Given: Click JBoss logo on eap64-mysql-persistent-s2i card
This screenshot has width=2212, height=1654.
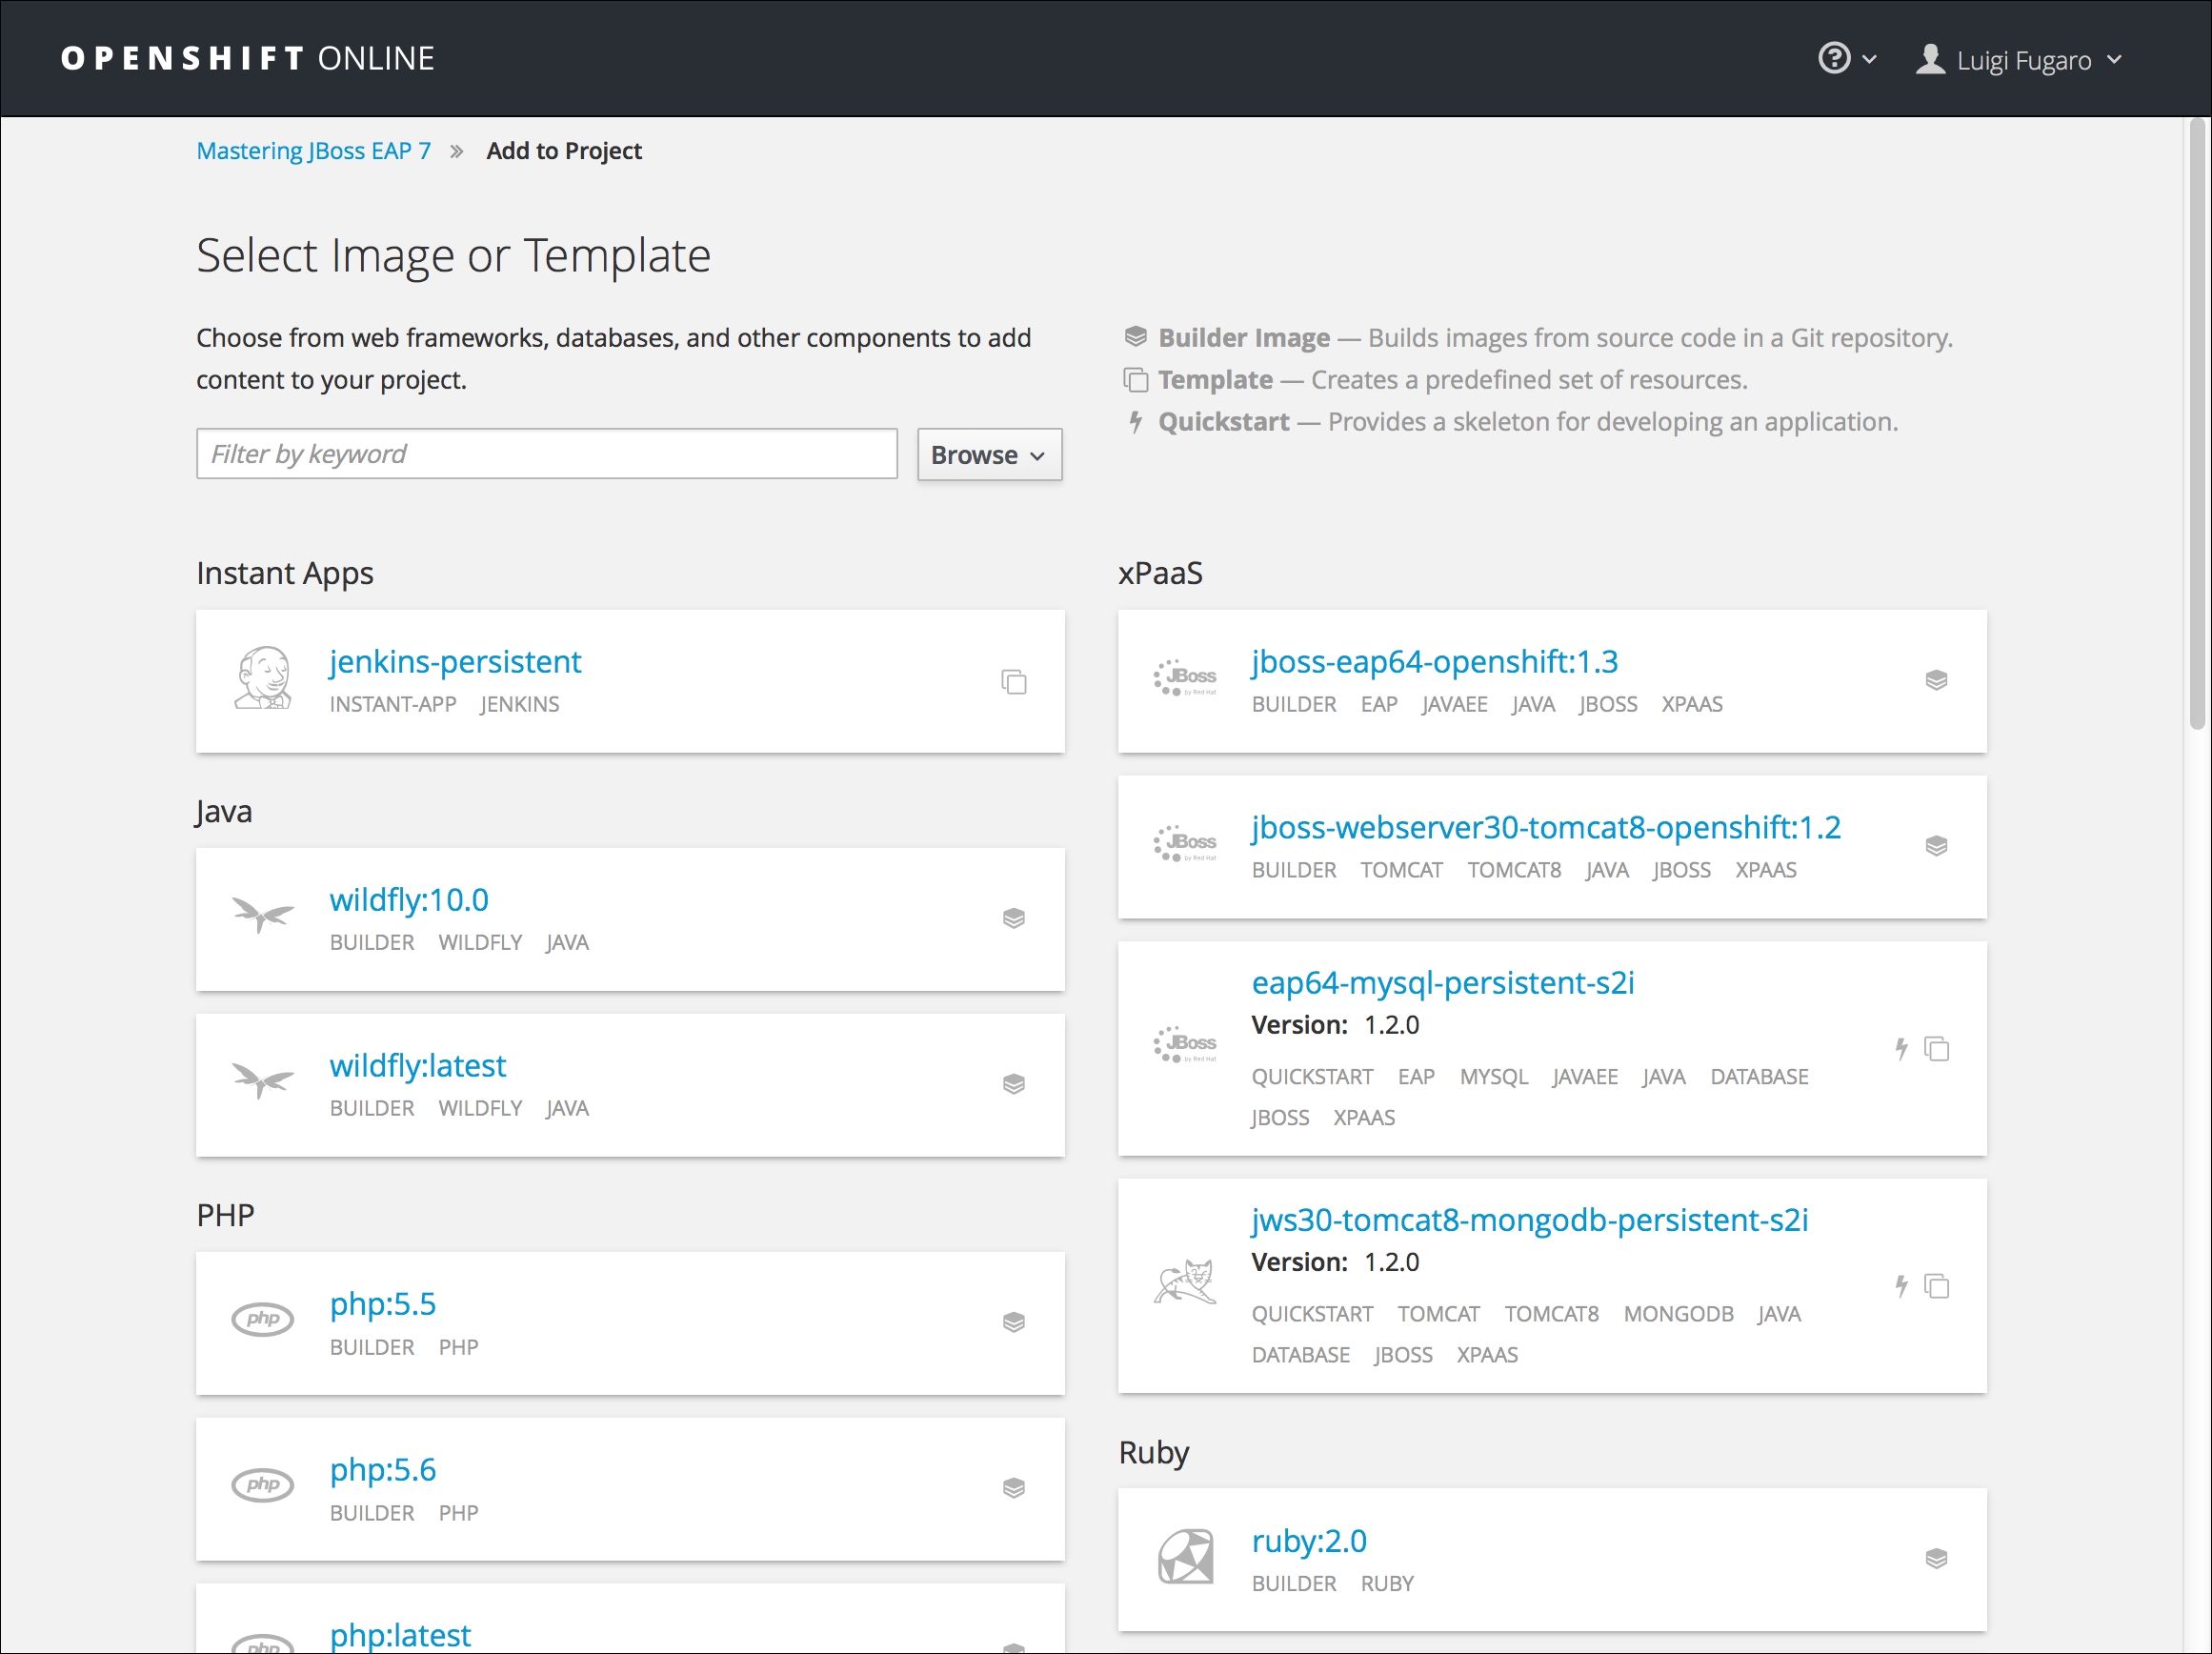Looking at the screenshot, I should pyautogui.click(x=1185, y=1045).
